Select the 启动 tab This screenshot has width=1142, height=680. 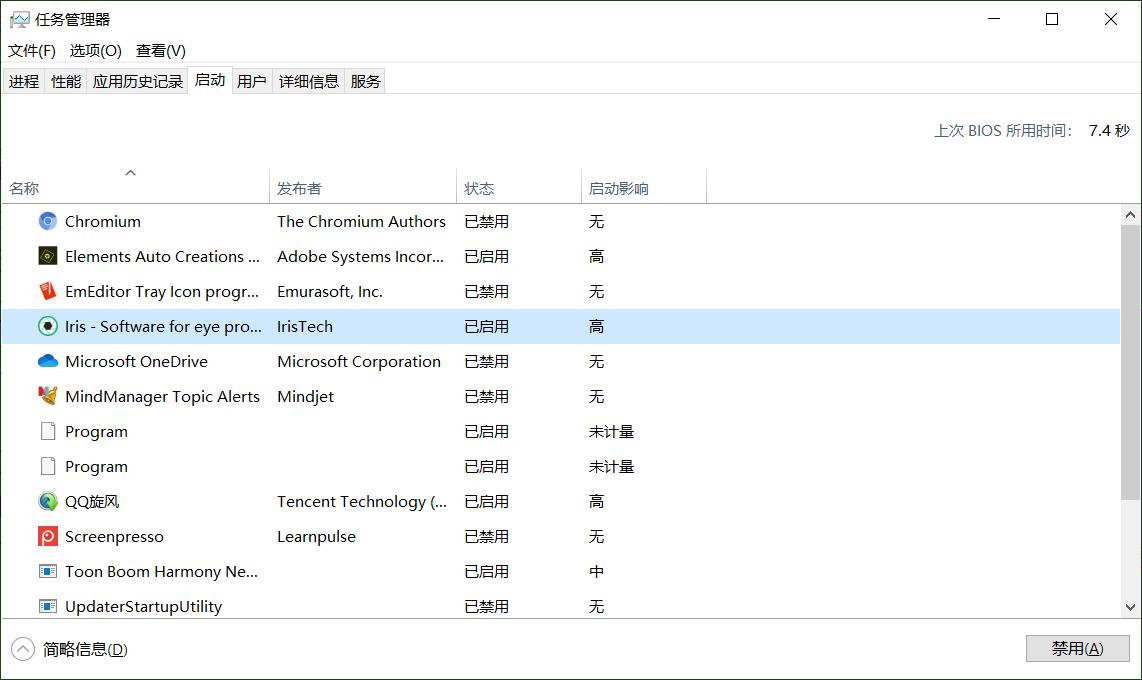(x=210, y=80)
